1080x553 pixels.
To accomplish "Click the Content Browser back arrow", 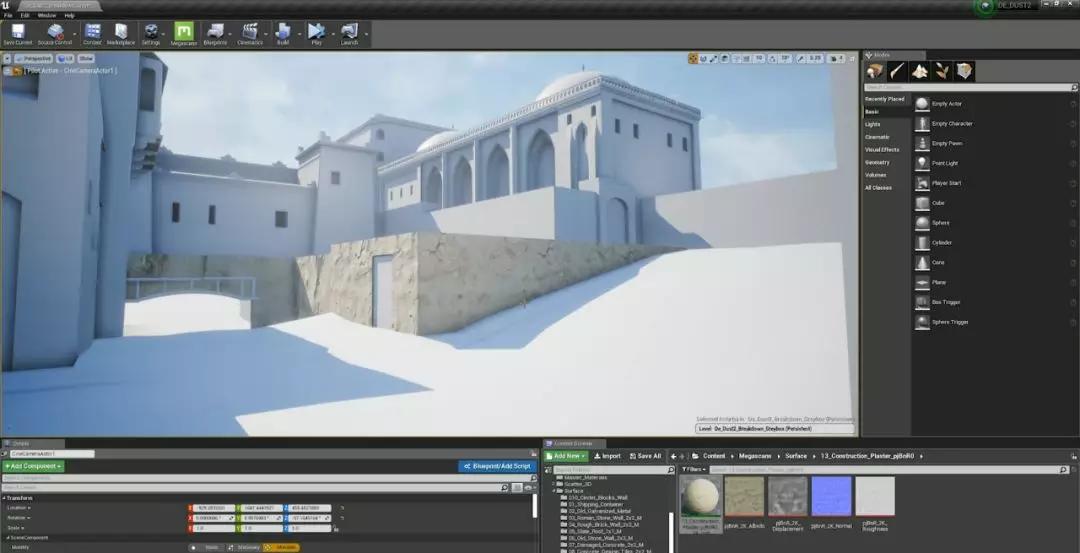I will 674,456.
